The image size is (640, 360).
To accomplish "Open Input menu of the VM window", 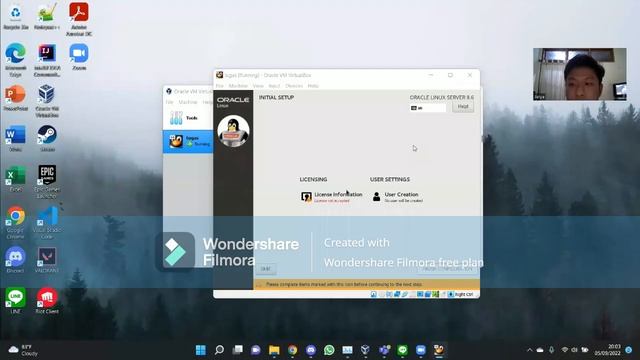I will pos(274,86).
